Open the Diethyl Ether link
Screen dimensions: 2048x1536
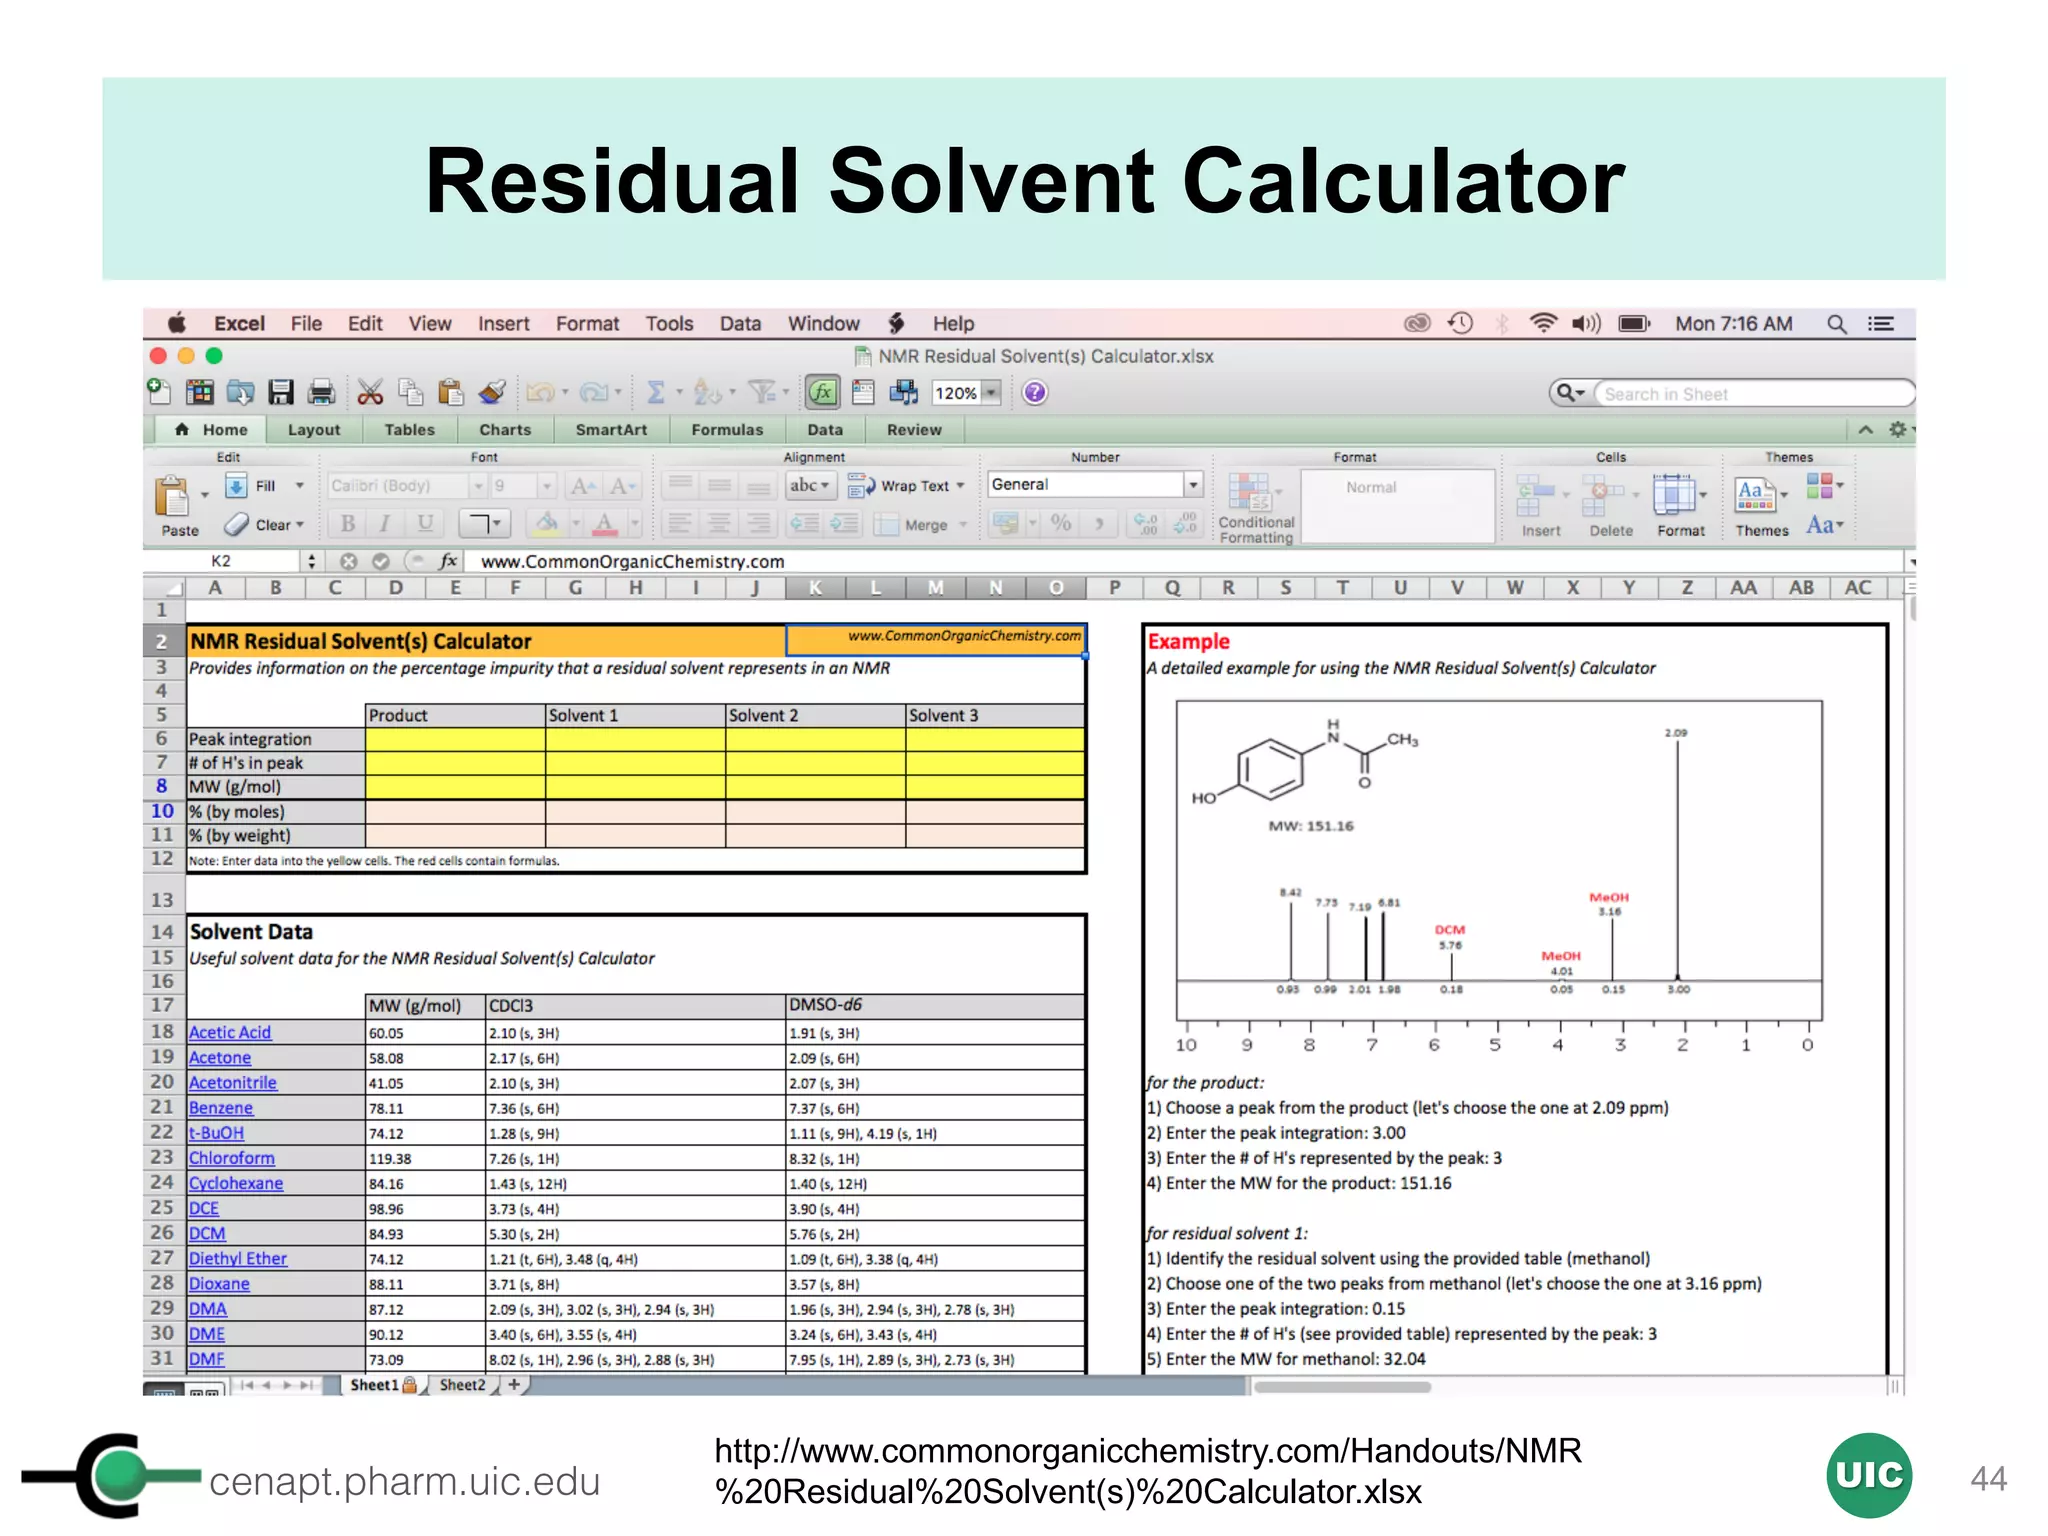238,1259
